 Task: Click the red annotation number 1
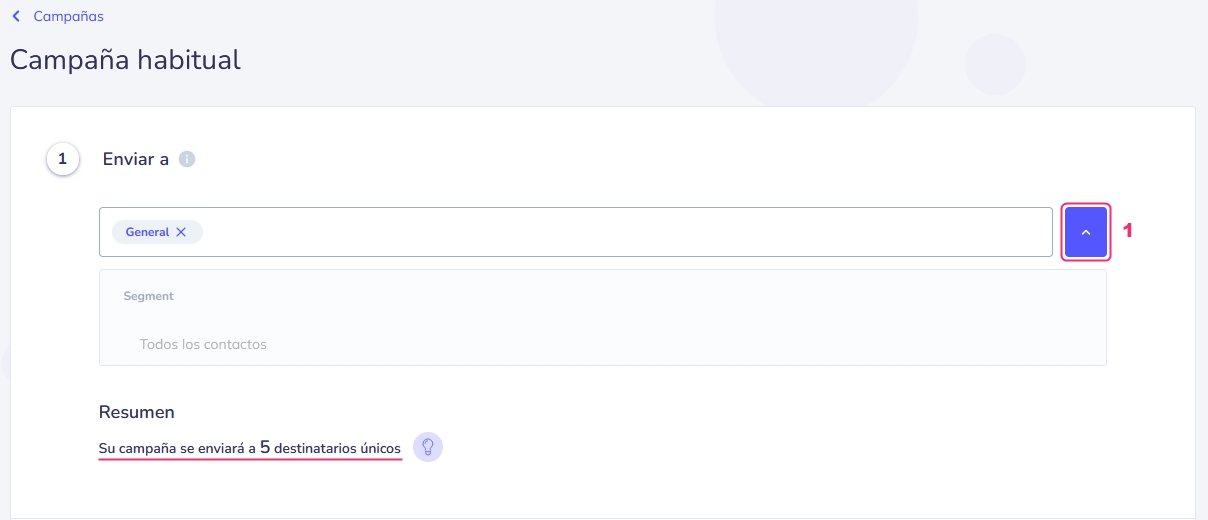(1127, 231)
